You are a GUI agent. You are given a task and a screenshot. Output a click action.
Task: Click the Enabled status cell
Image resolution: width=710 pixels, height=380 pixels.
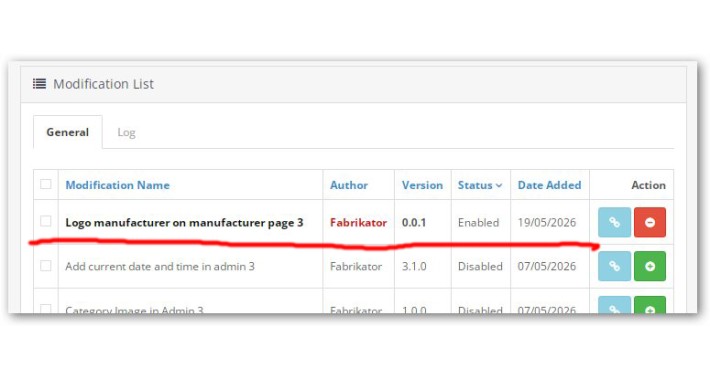[x=479, y=223]
